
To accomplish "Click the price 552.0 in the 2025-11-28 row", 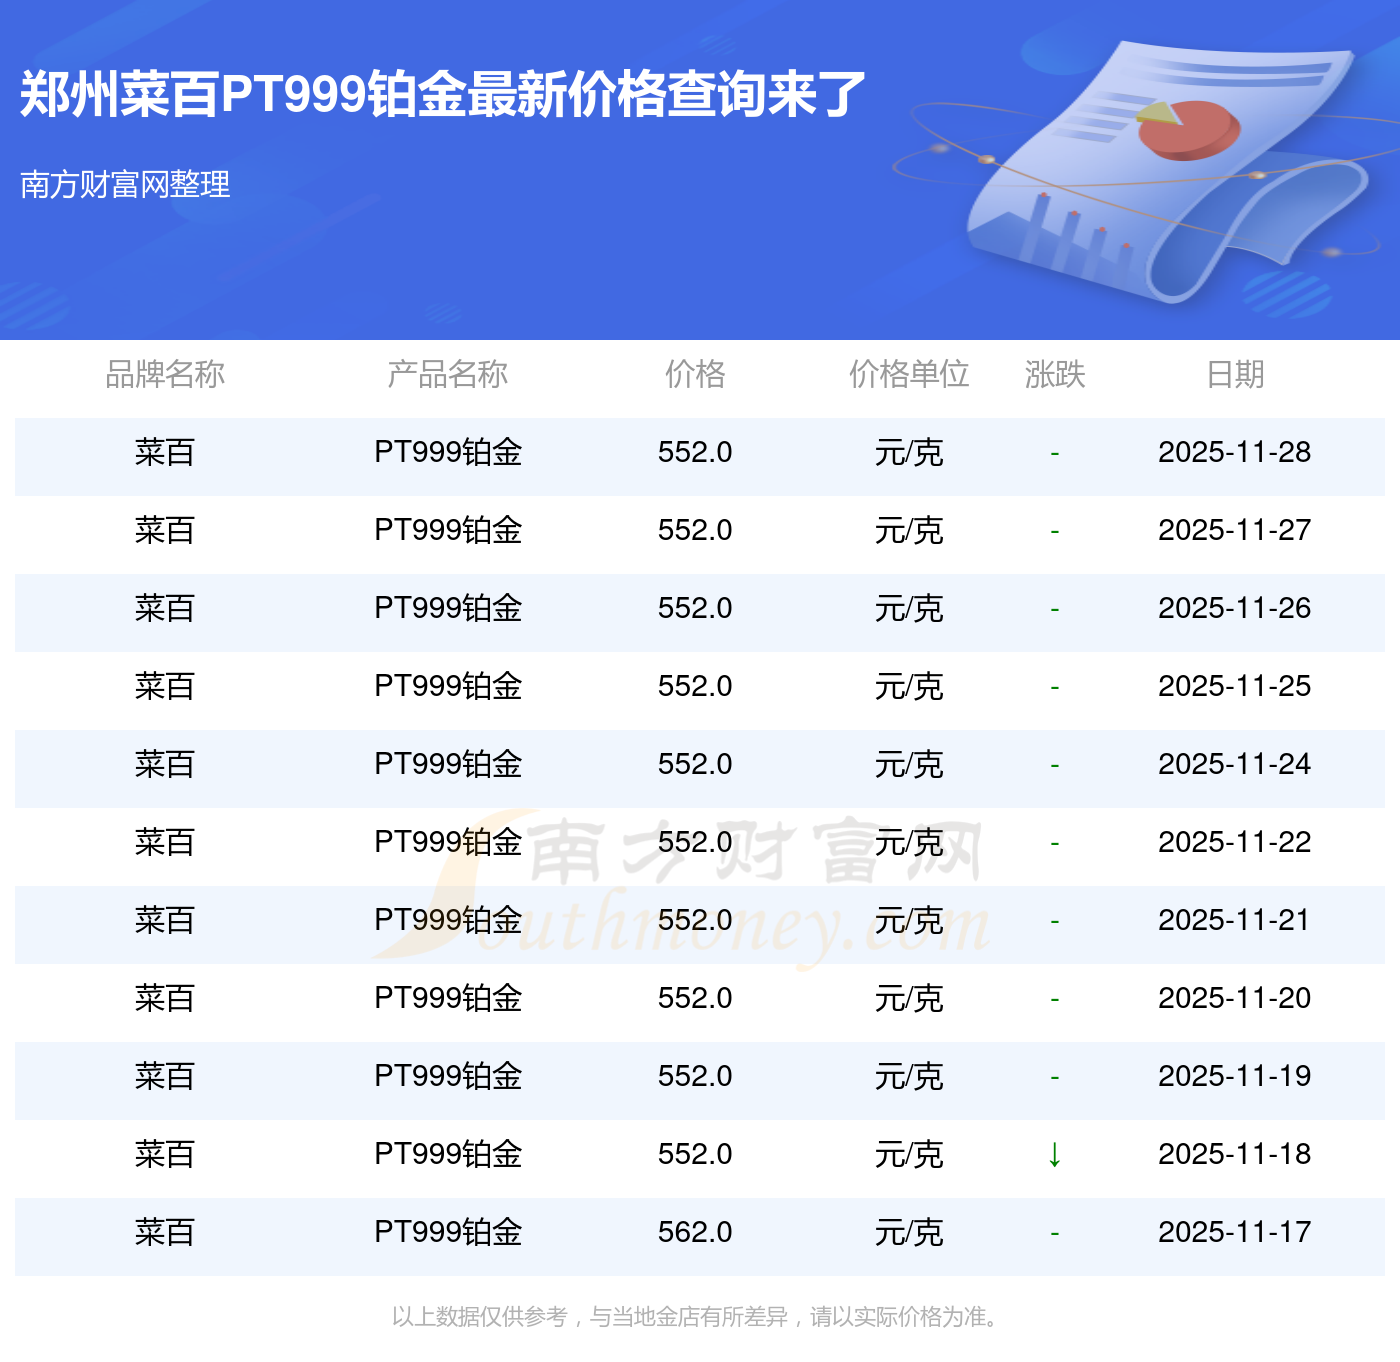I will [x=695, y=452].
